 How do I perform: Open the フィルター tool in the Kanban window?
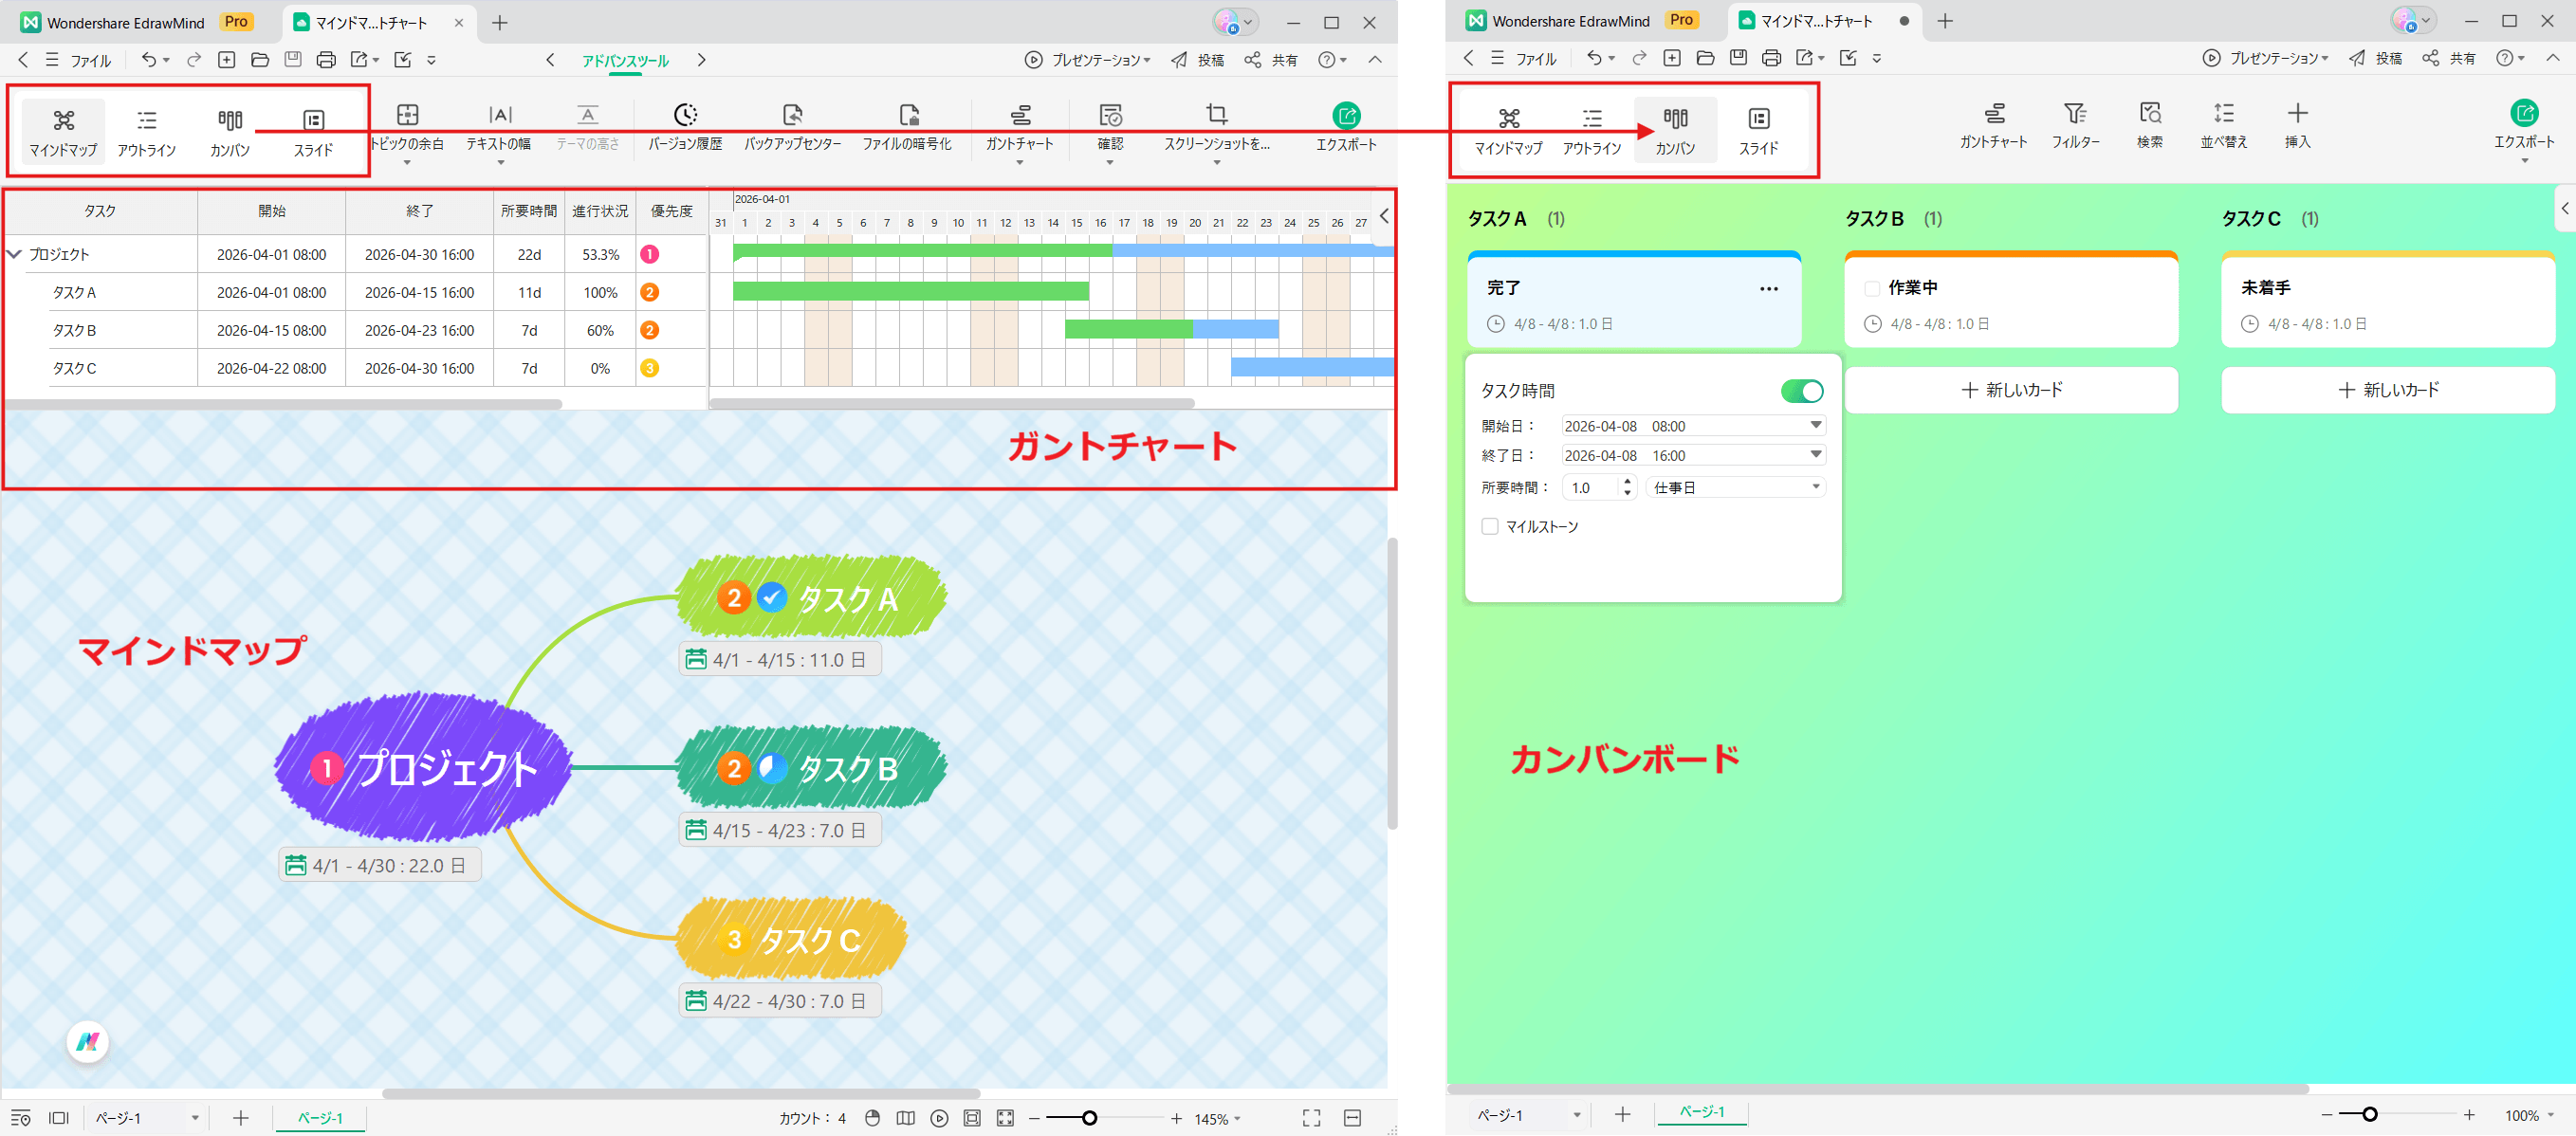[x=2076, y=123]
